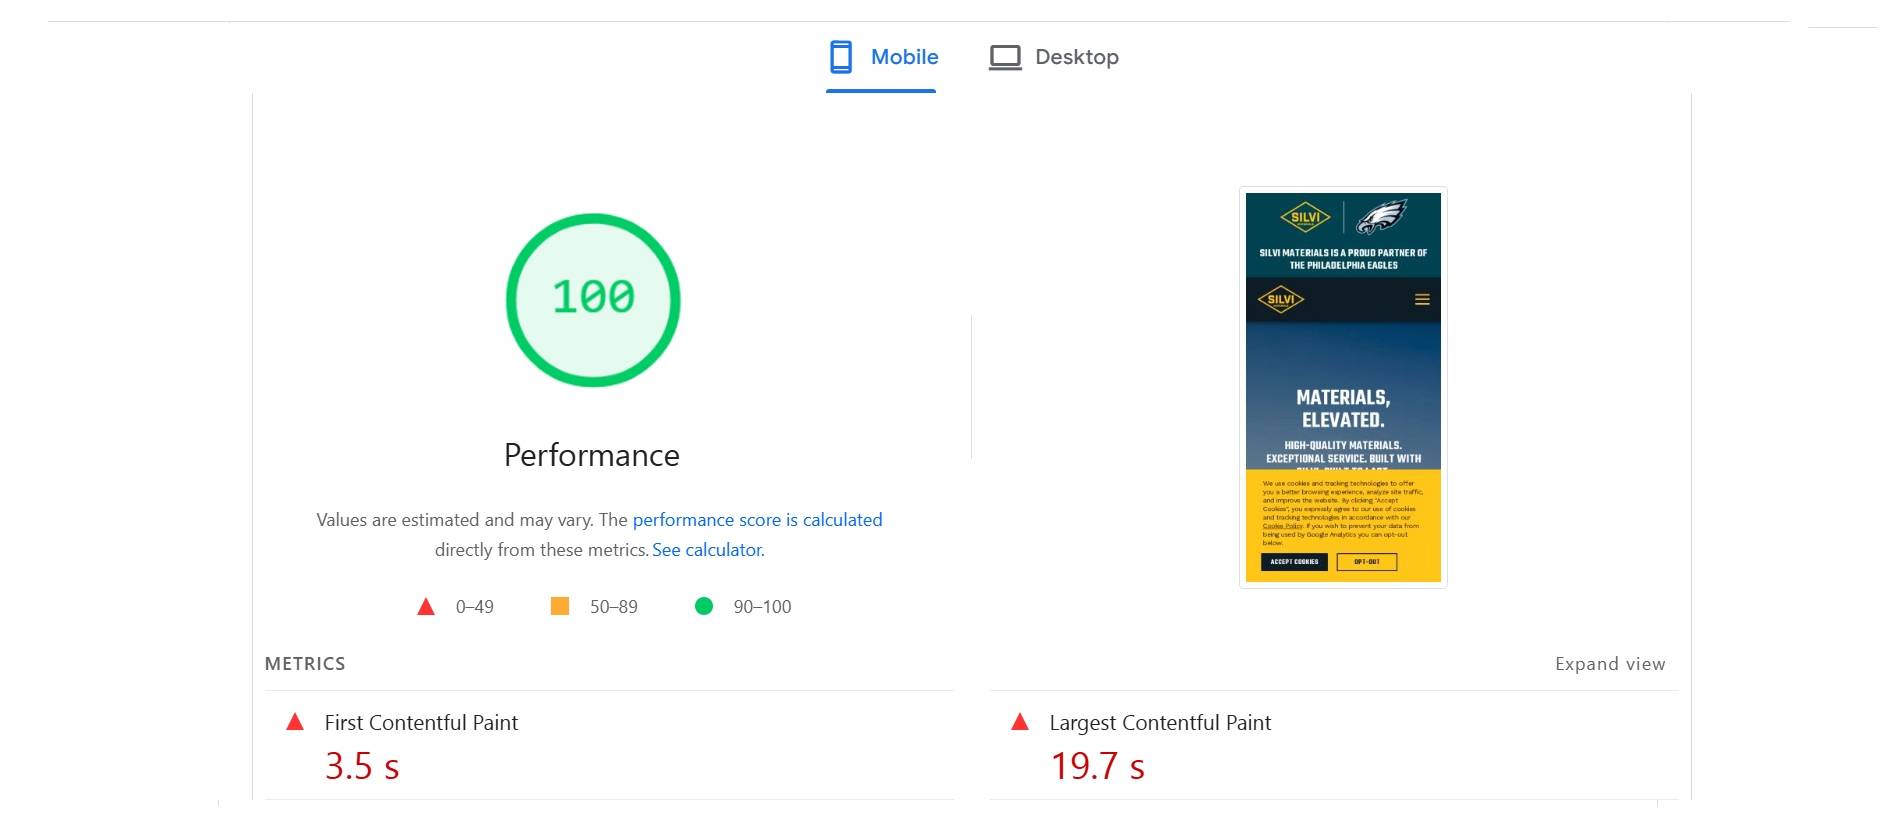Expand the First Contentful Paint metric label
This screenshot has height=830, width=1899.
tap(421, 723)
